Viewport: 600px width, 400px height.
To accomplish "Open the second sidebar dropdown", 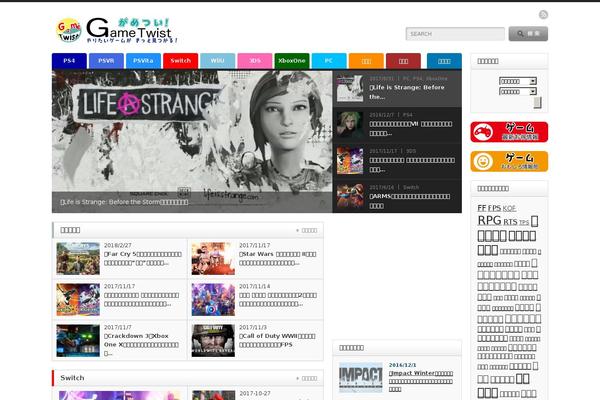I will 518,91.
